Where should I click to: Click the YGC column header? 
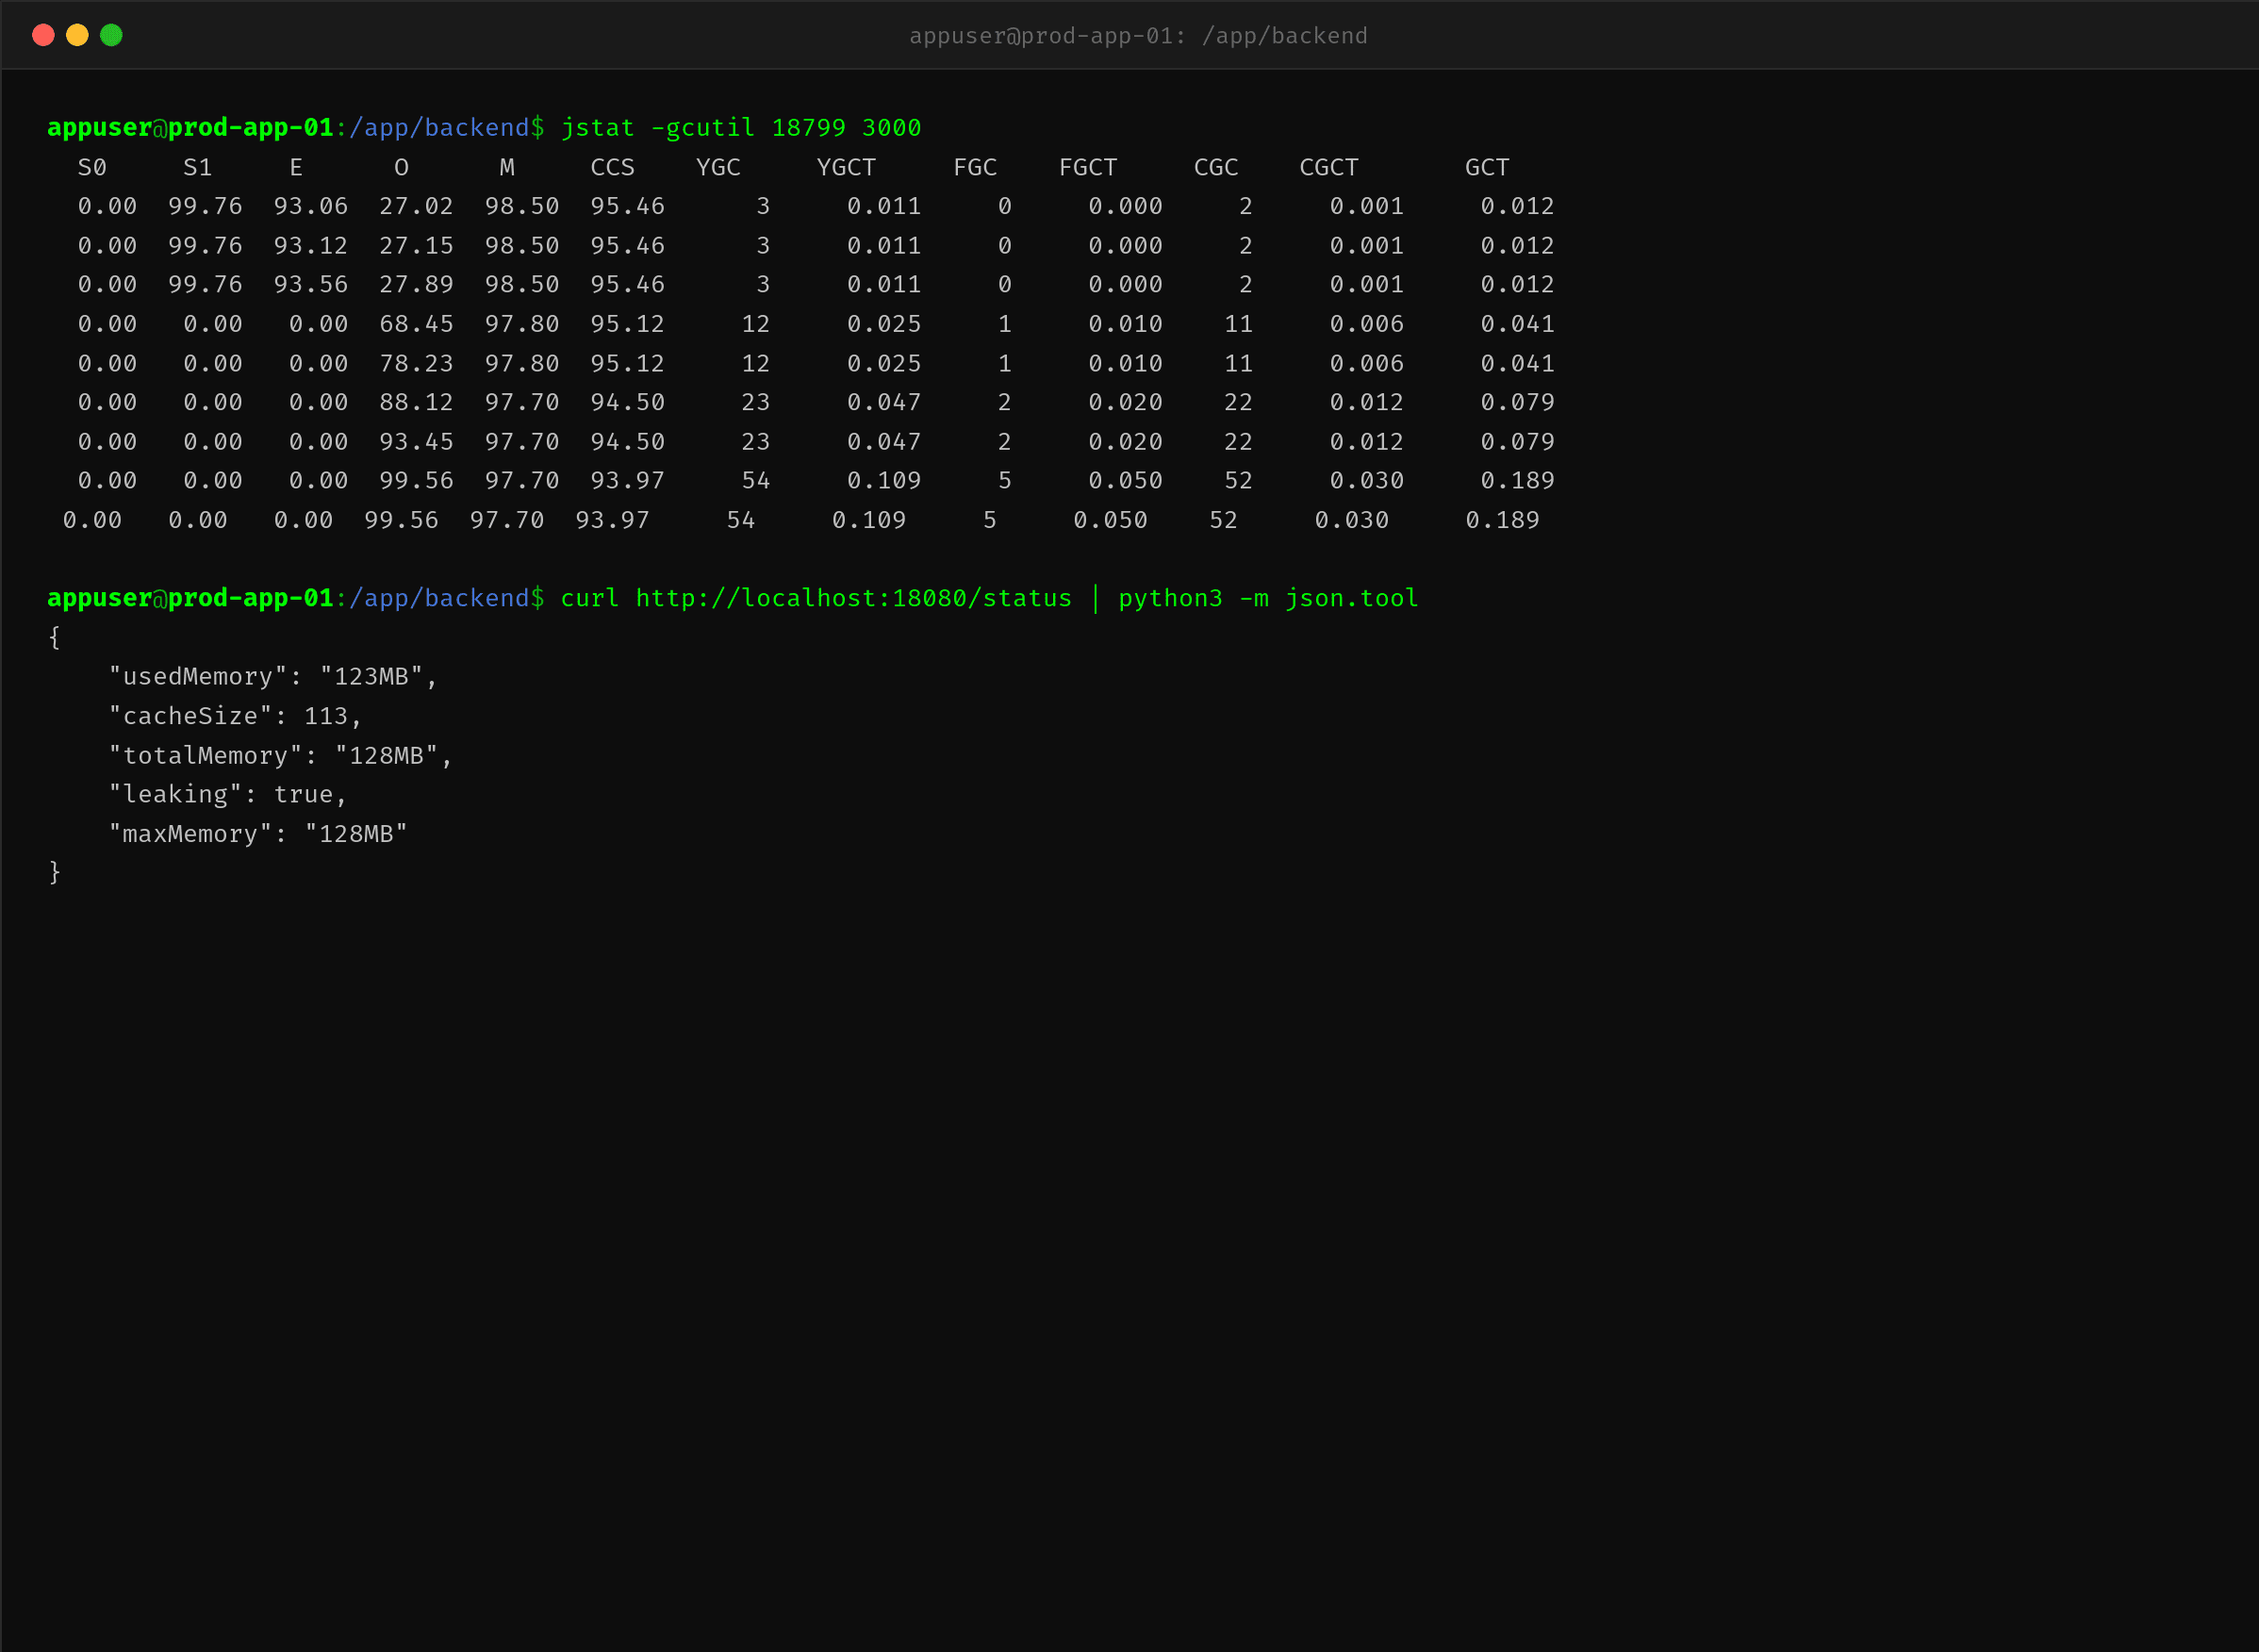point(718,167)
